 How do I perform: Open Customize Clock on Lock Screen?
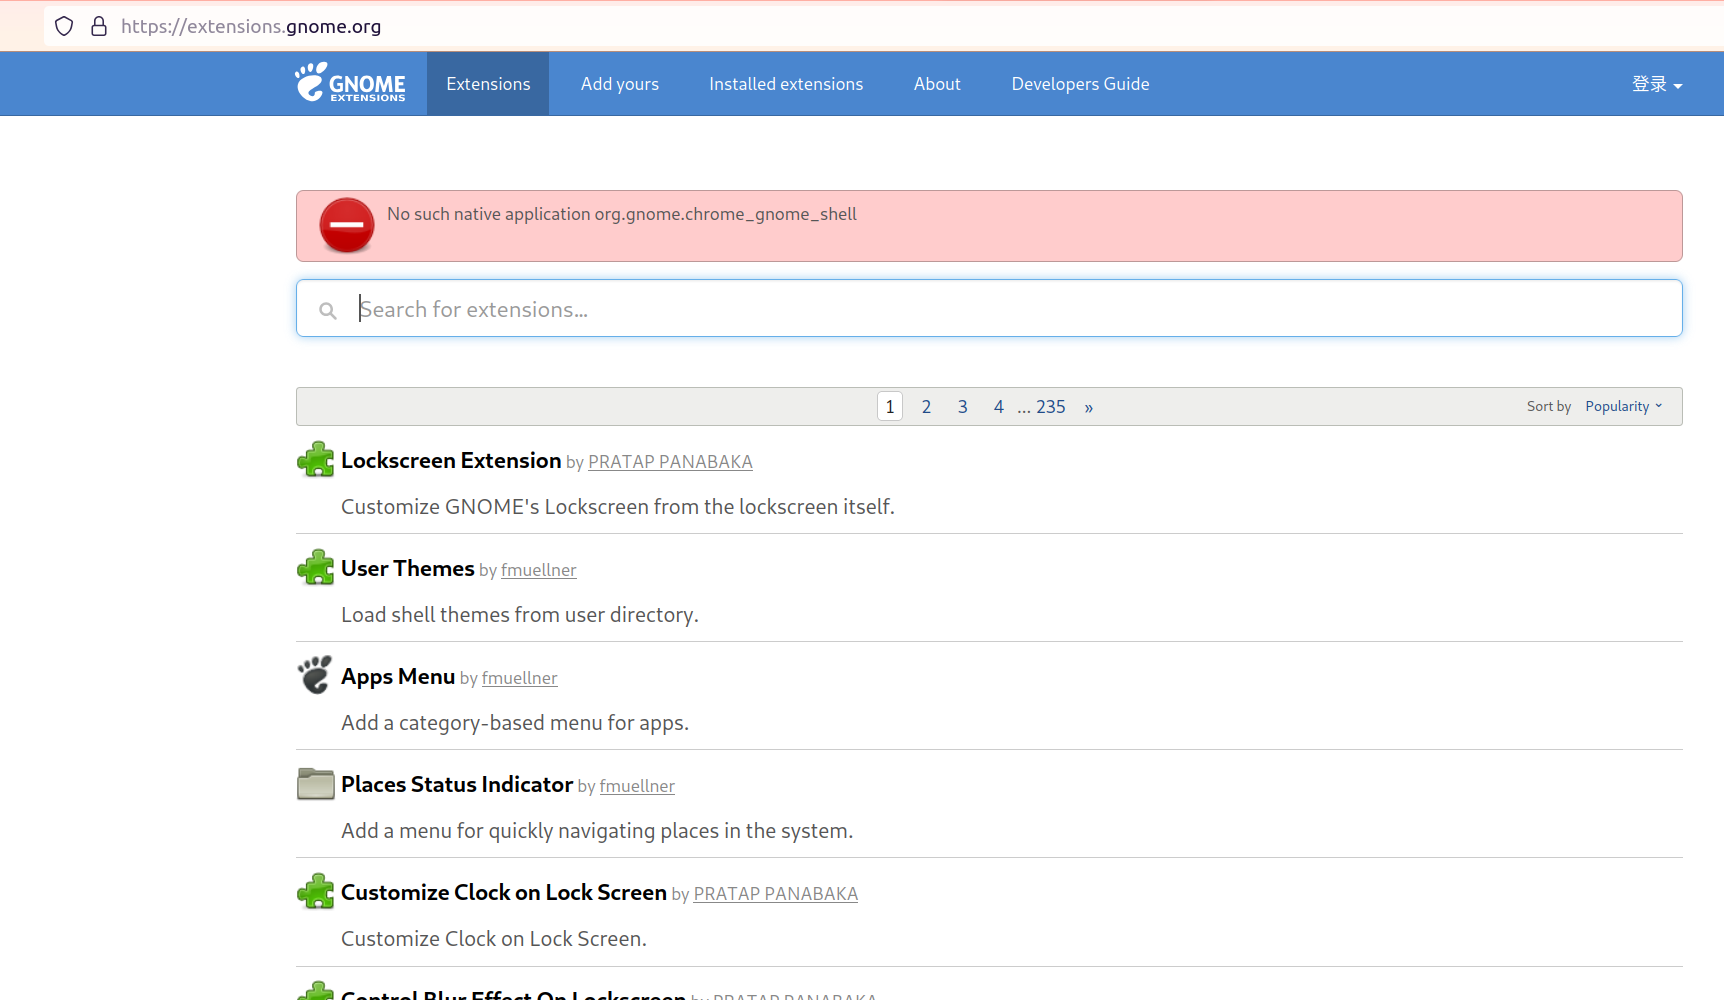(x=504, y=892)
